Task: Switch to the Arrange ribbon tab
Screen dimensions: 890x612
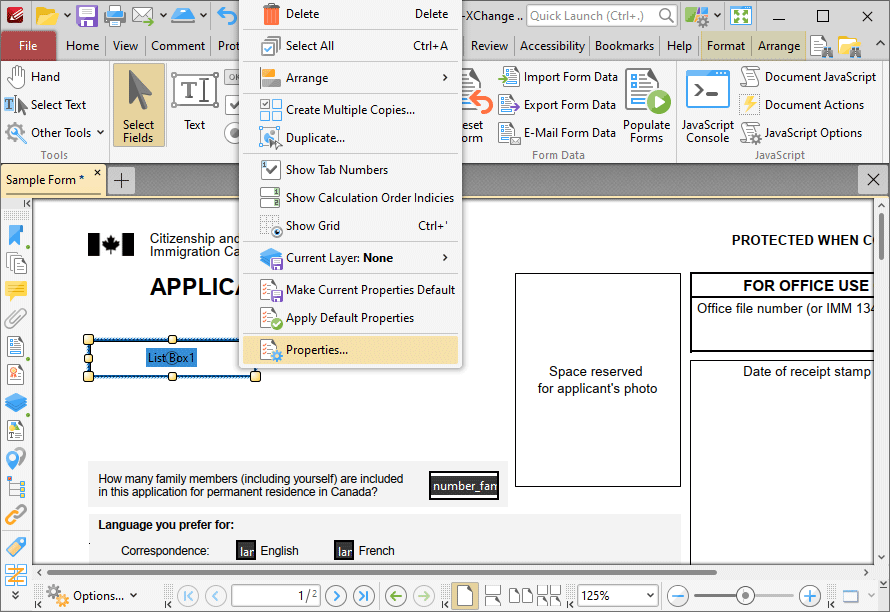Action: click(x=779, y=46)
